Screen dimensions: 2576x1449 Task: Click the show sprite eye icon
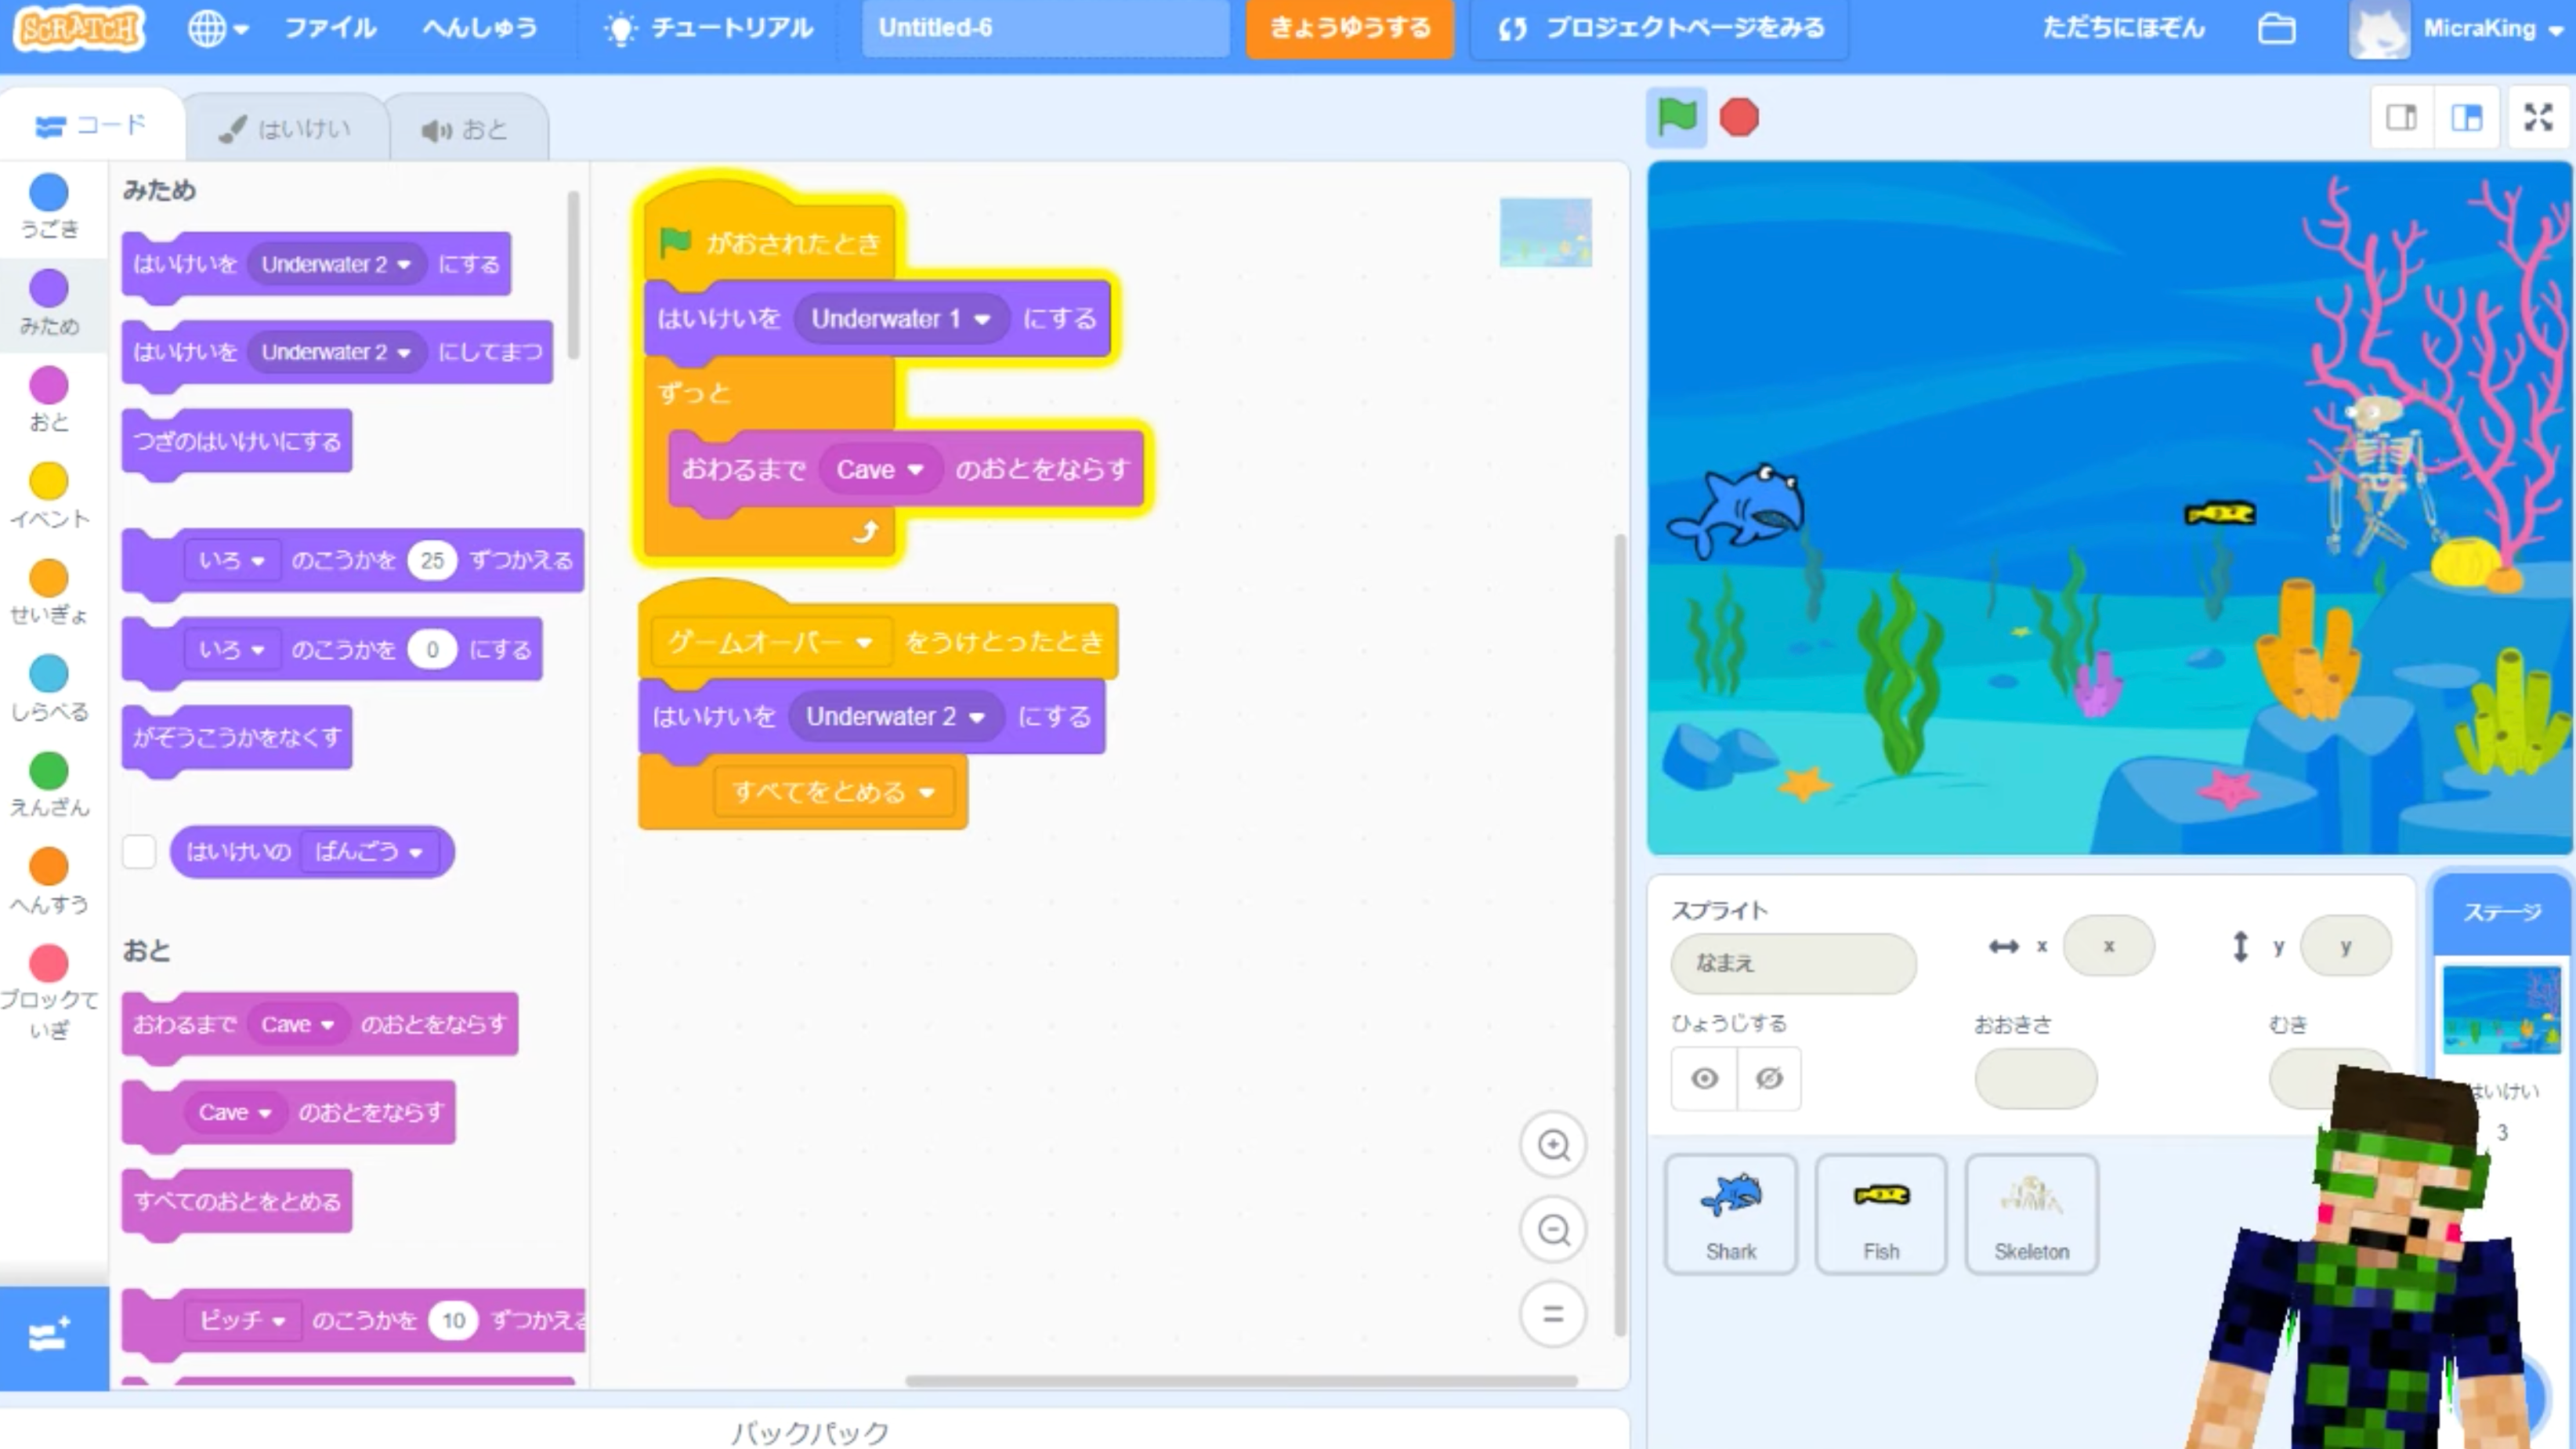(x=1704, y=1078)
